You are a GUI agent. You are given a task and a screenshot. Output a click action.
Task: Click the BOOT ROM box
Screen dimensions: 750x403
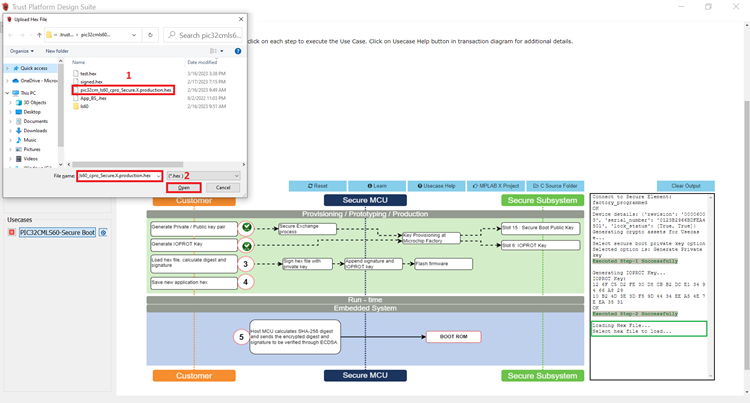tap(453, 337)
